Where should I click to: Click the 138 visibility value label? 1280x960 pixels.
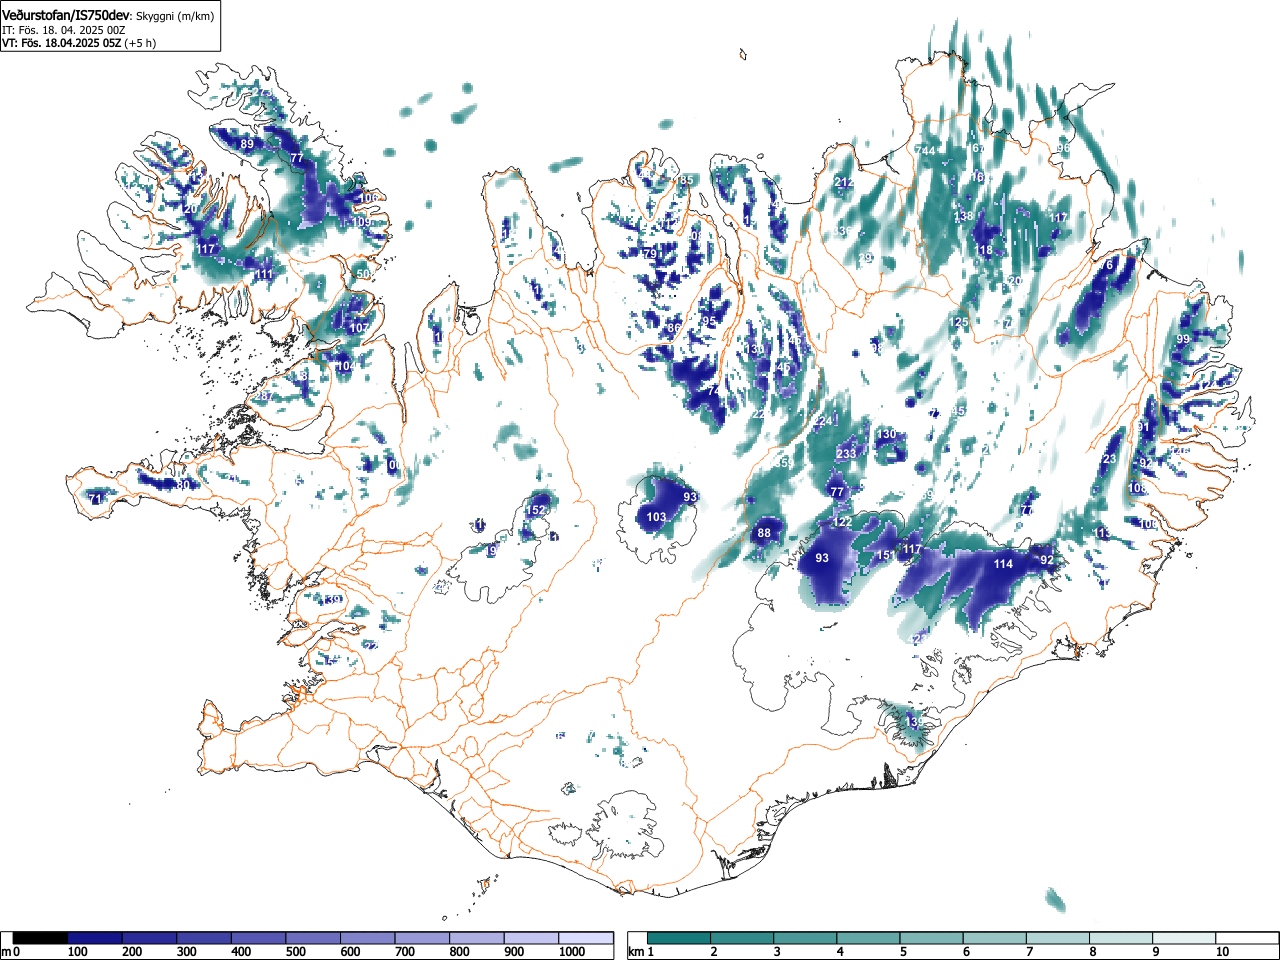tap(963, 217)
